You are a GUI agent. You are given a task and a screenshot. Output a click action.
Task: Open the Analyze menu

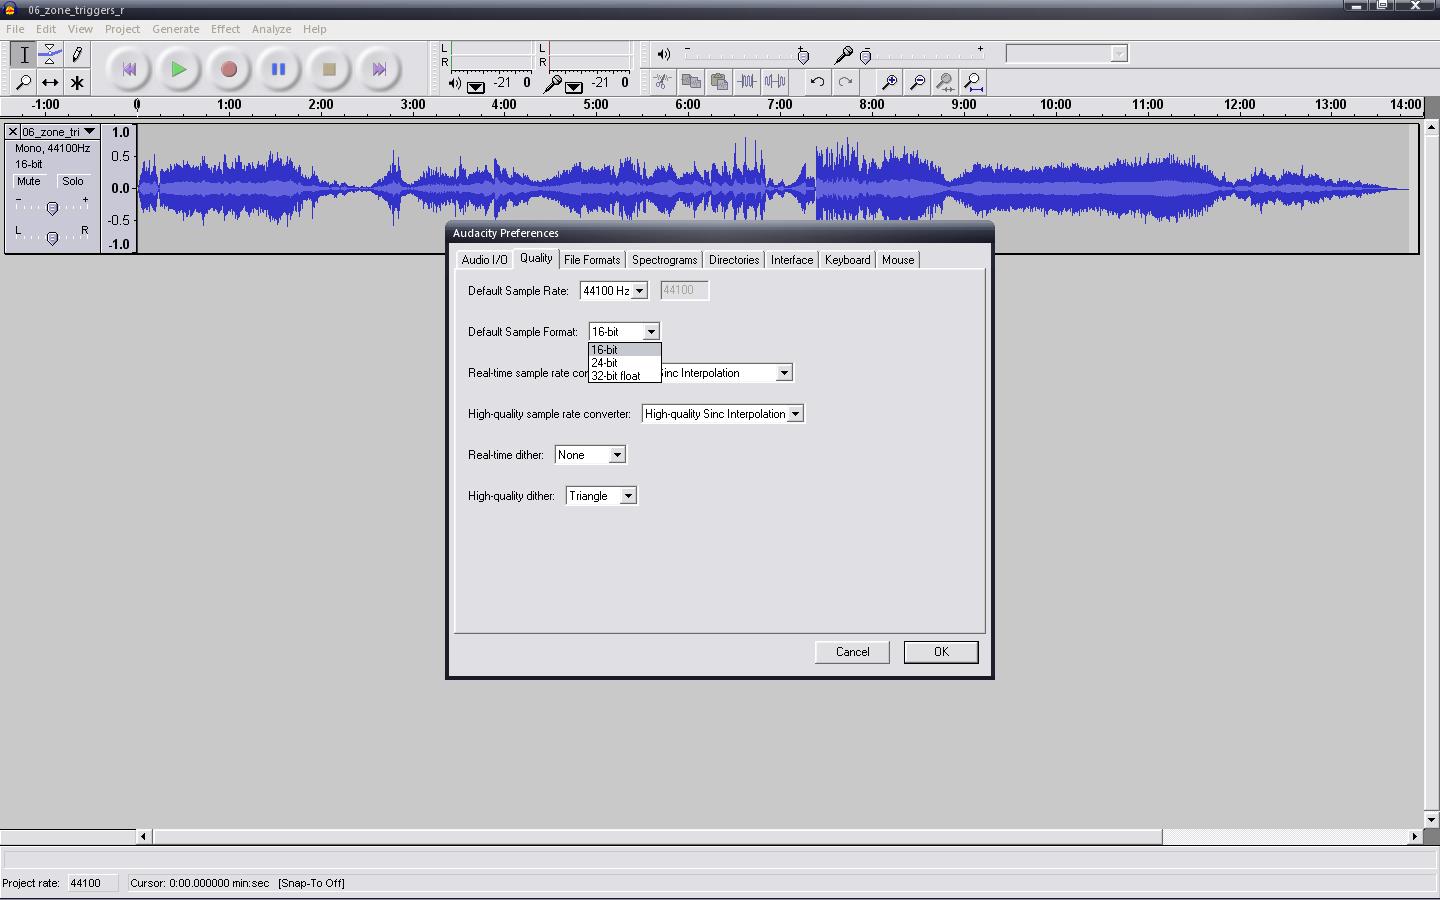tap(271, 29)
